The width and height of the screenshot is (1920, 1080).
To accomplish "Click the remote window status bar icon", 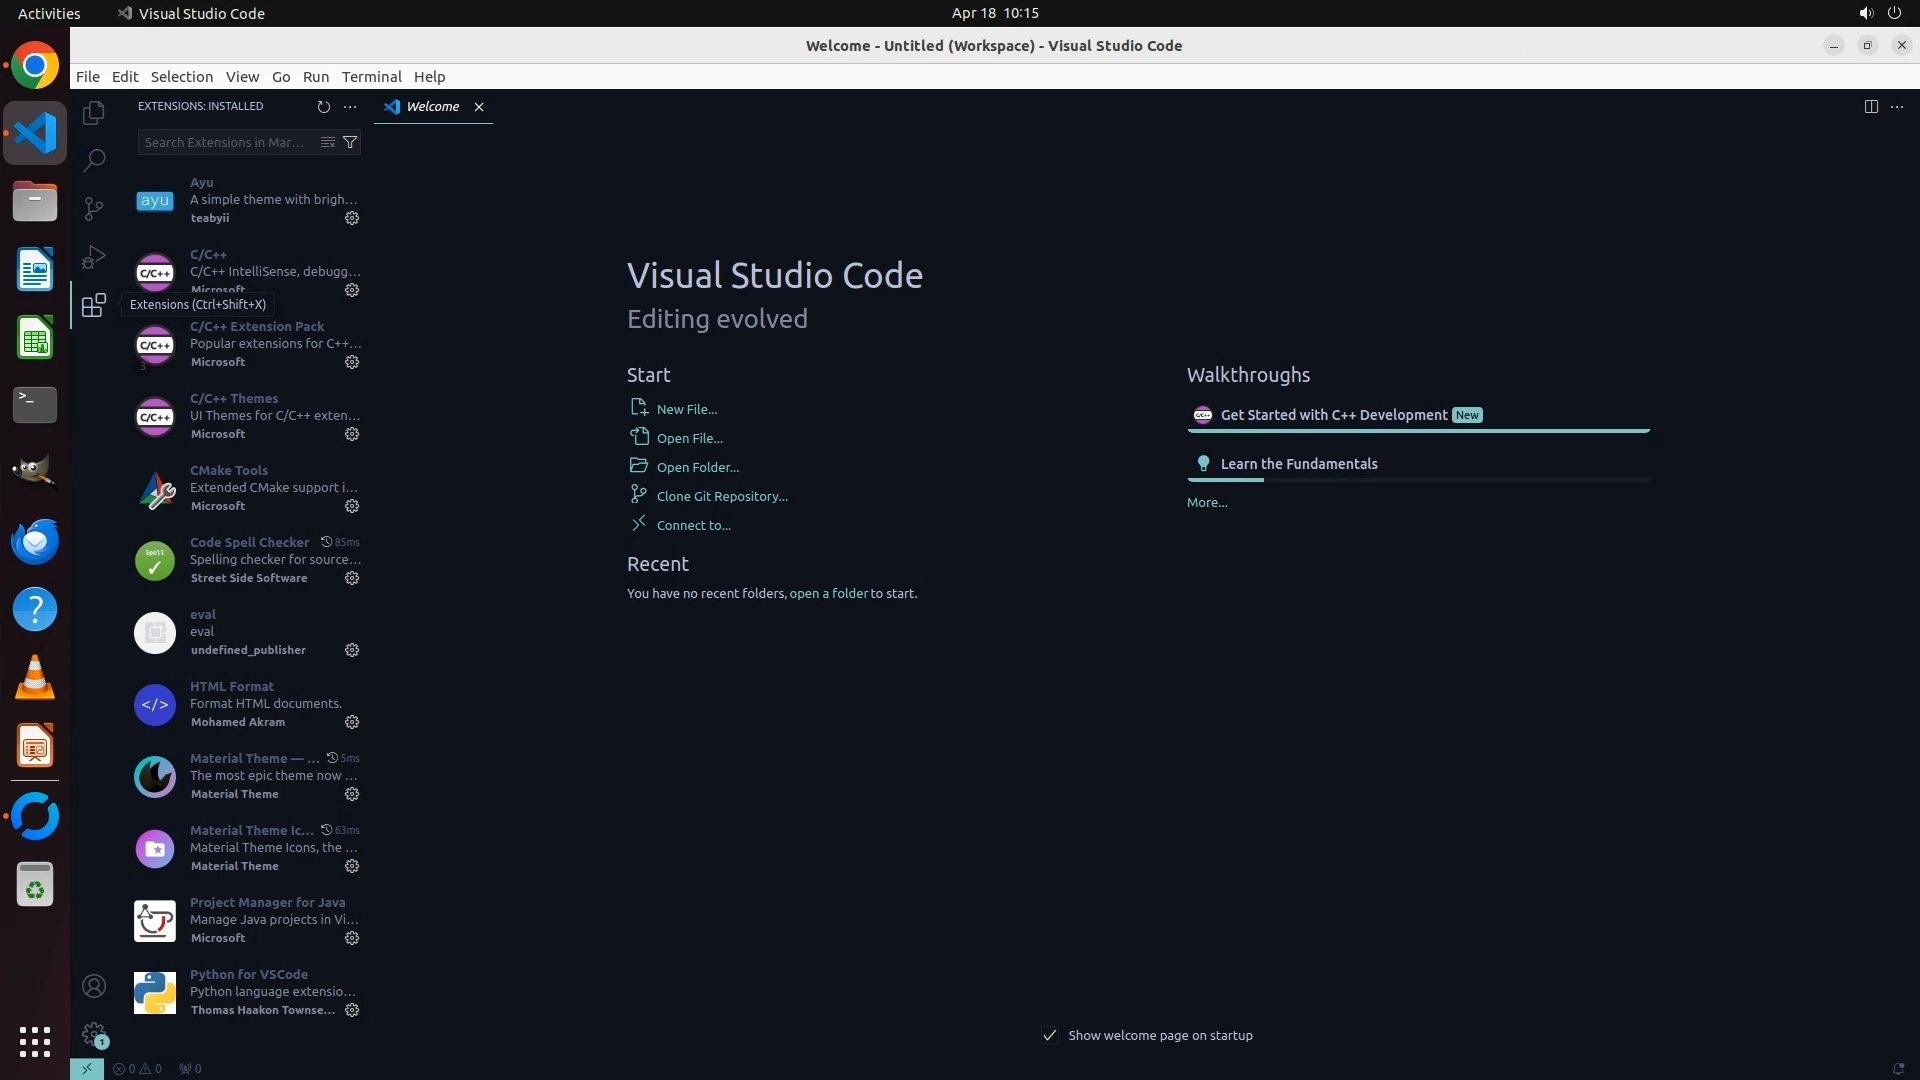I will [x=87, y=1068].
